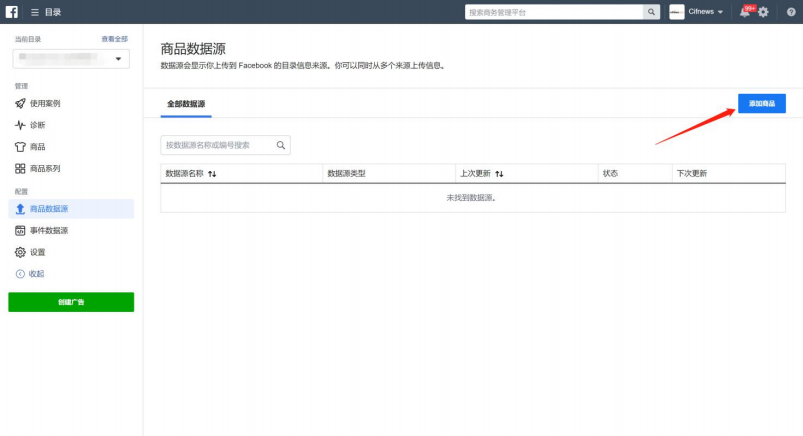Click the green 创建广告 button
803x436 pixels.
pyautogui.click(x=71, y=302)
